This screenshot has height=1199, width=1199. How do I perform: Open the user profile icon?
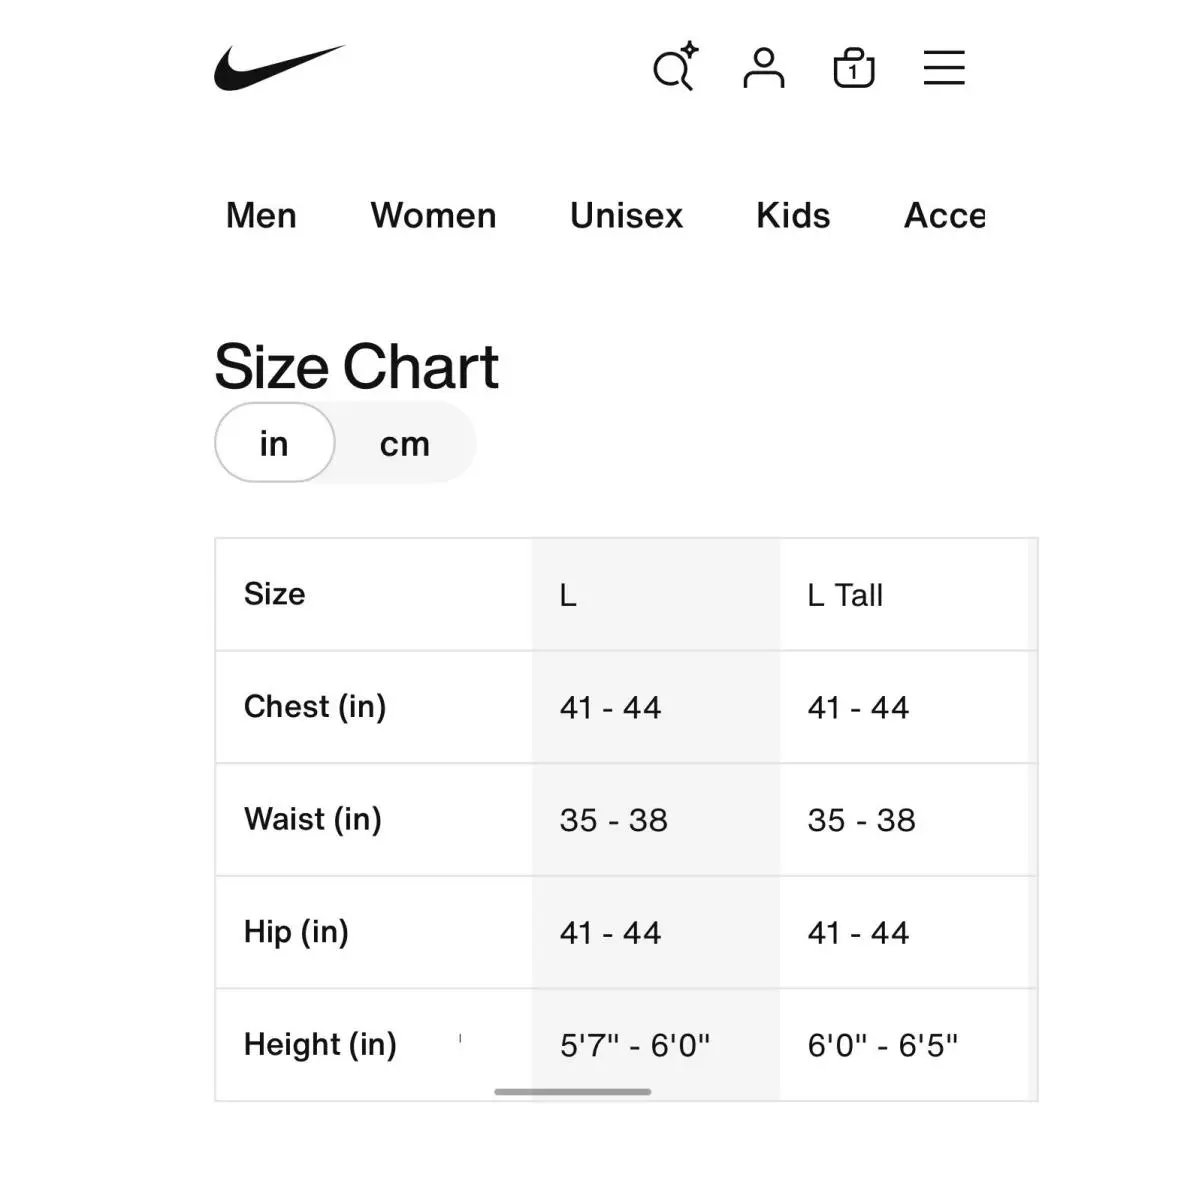click(764, 68)
